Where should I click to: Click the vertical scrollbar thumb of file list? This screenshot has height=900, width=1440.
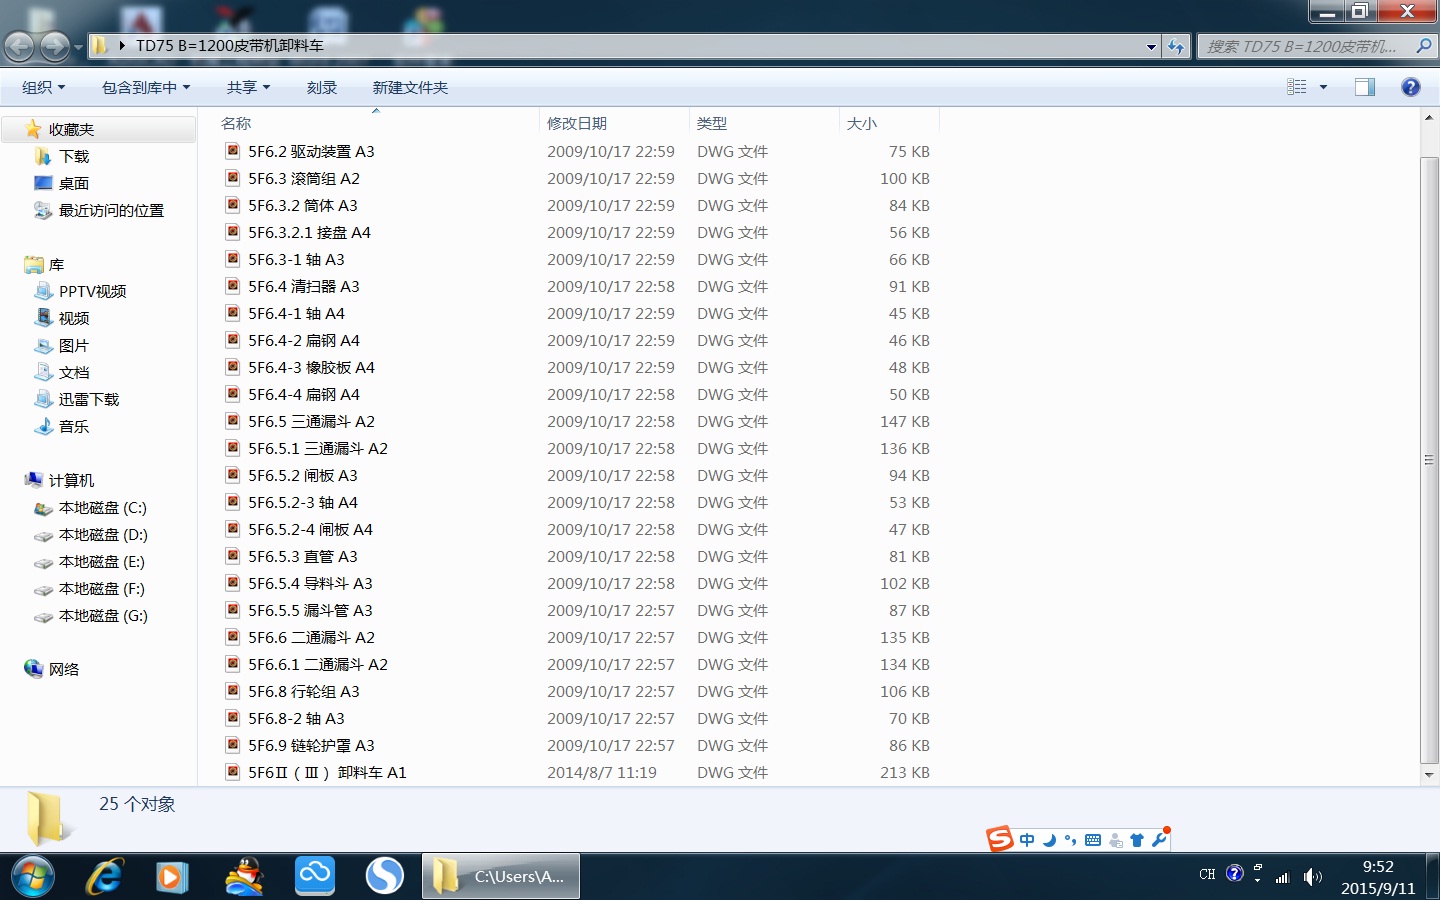(x=1429, y=460)
